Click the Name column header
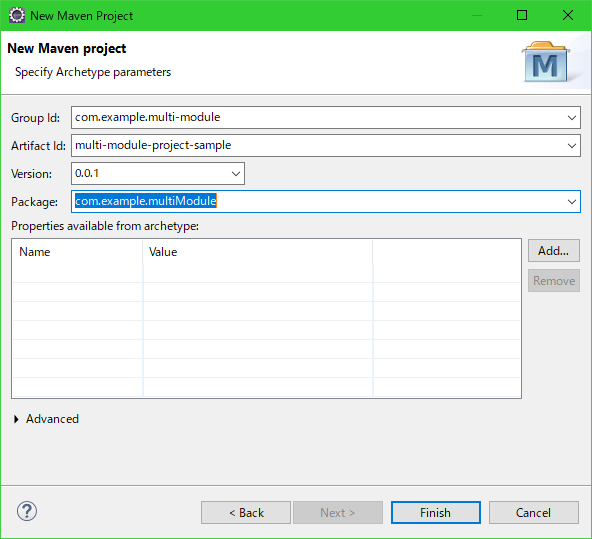 (x=77, y=252)
